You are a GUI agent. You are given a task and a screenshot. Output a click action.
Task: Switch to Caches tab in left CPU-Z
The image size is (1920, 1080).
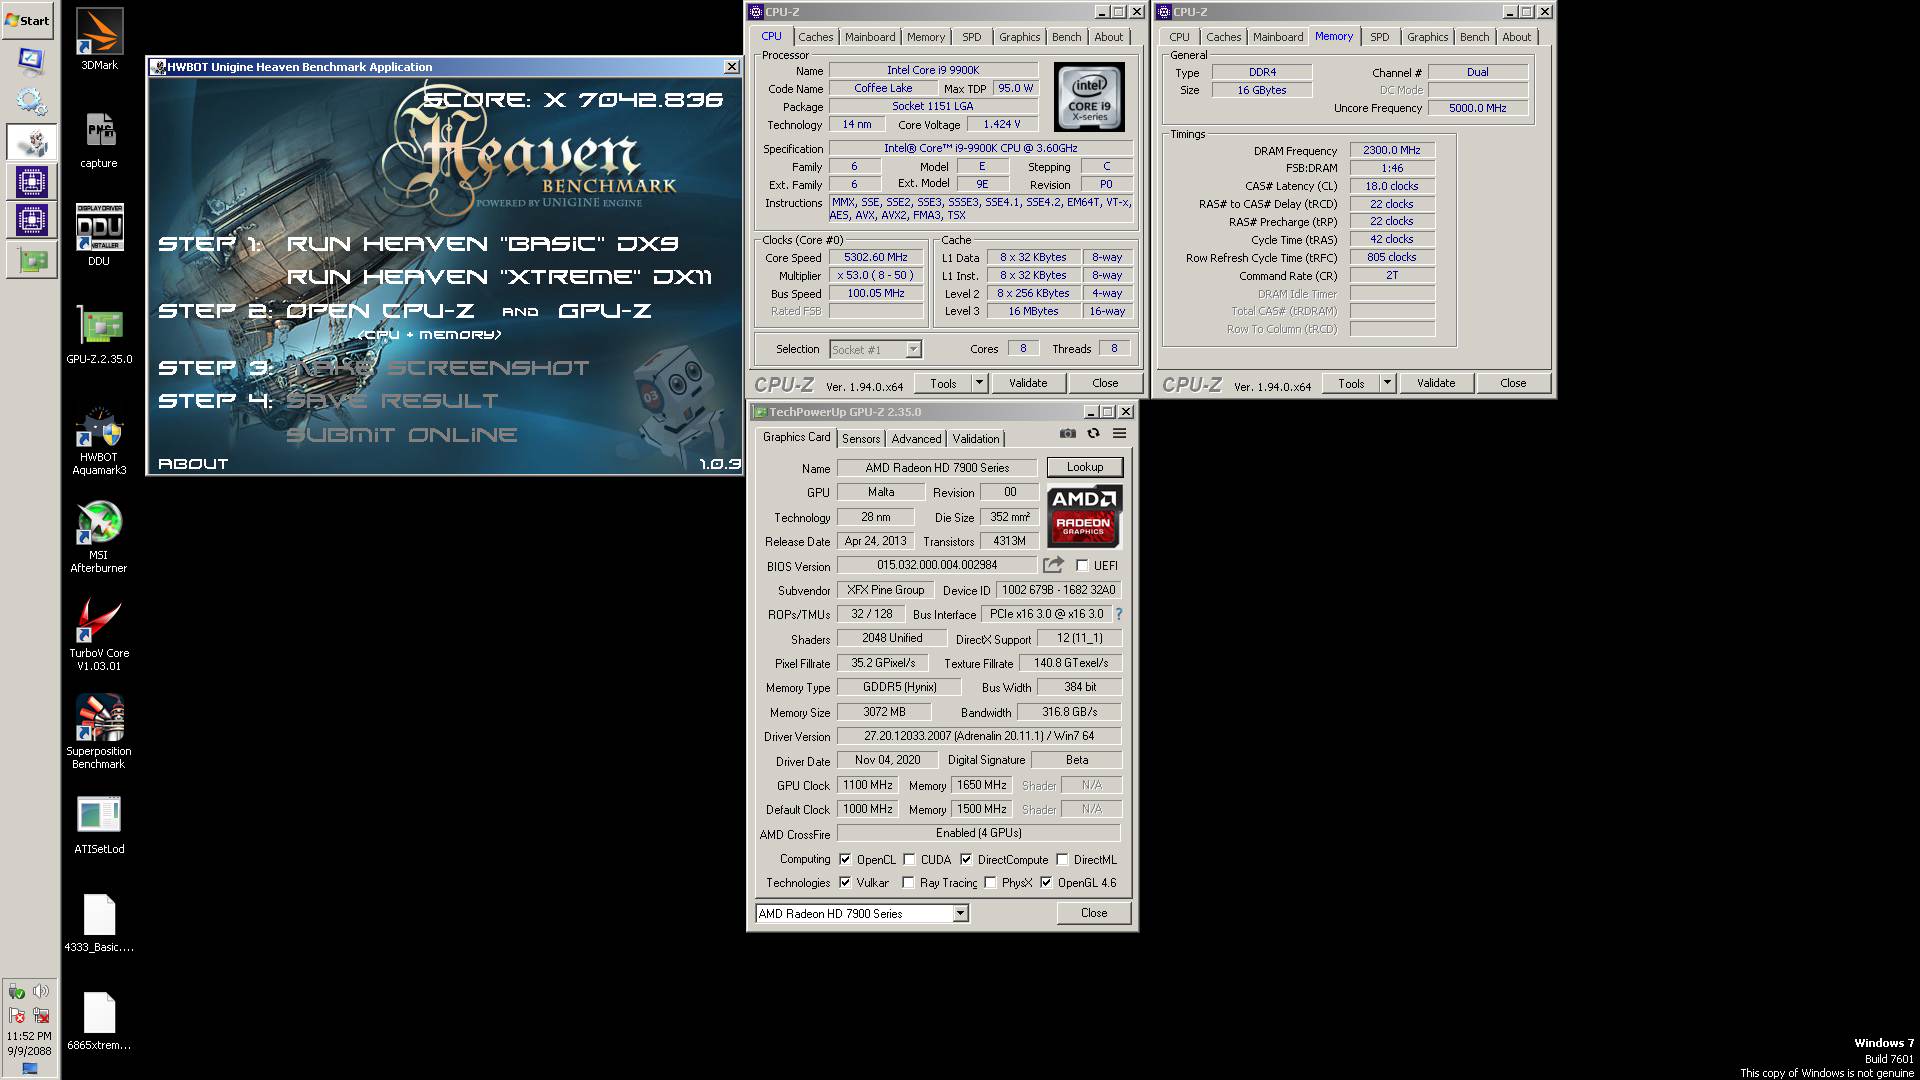pyautogui.click(x=815, y=37)
